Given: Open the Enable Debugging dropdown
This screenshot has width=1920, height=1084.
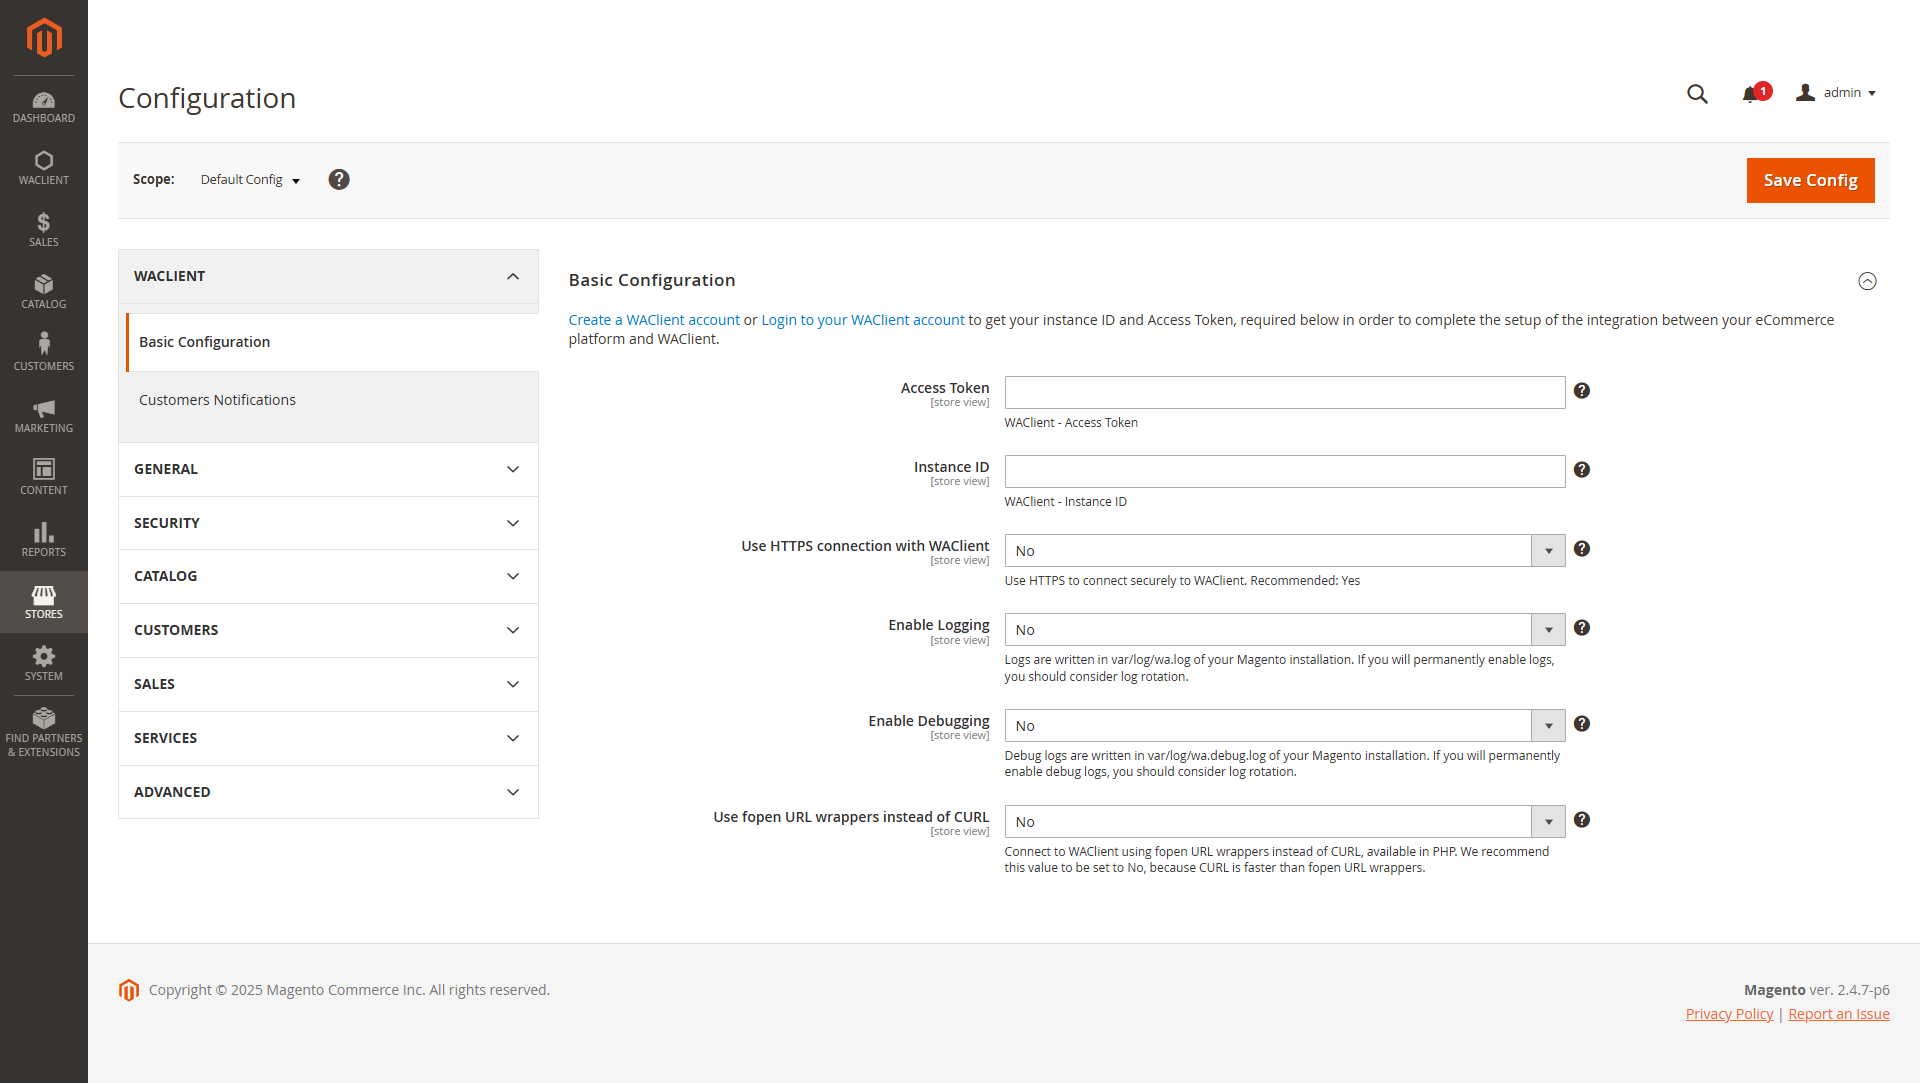Looking at the screenshot, I should pos(1284,726).
